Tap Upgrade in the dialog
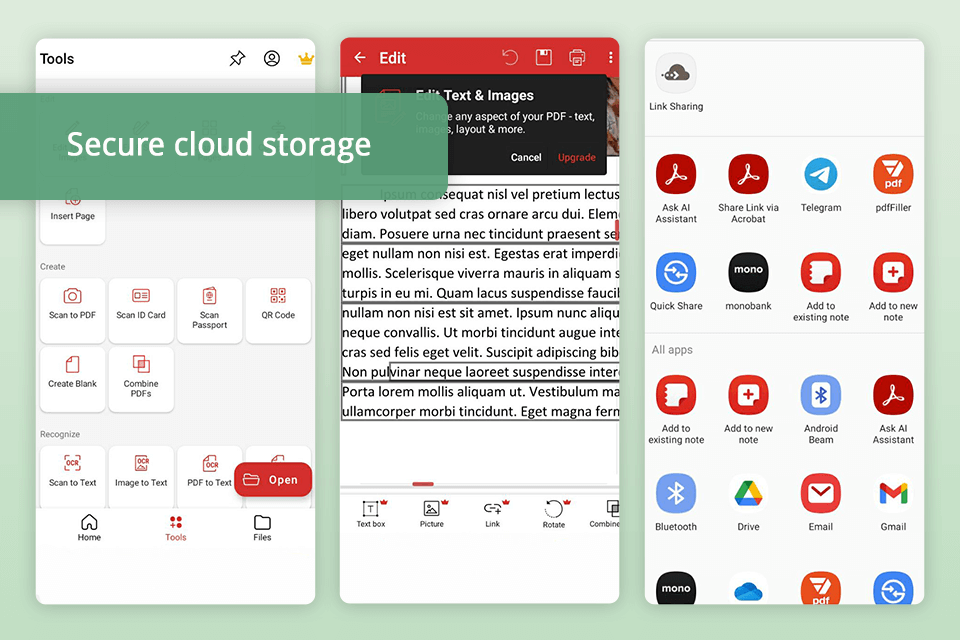 [x=577, y=157]
